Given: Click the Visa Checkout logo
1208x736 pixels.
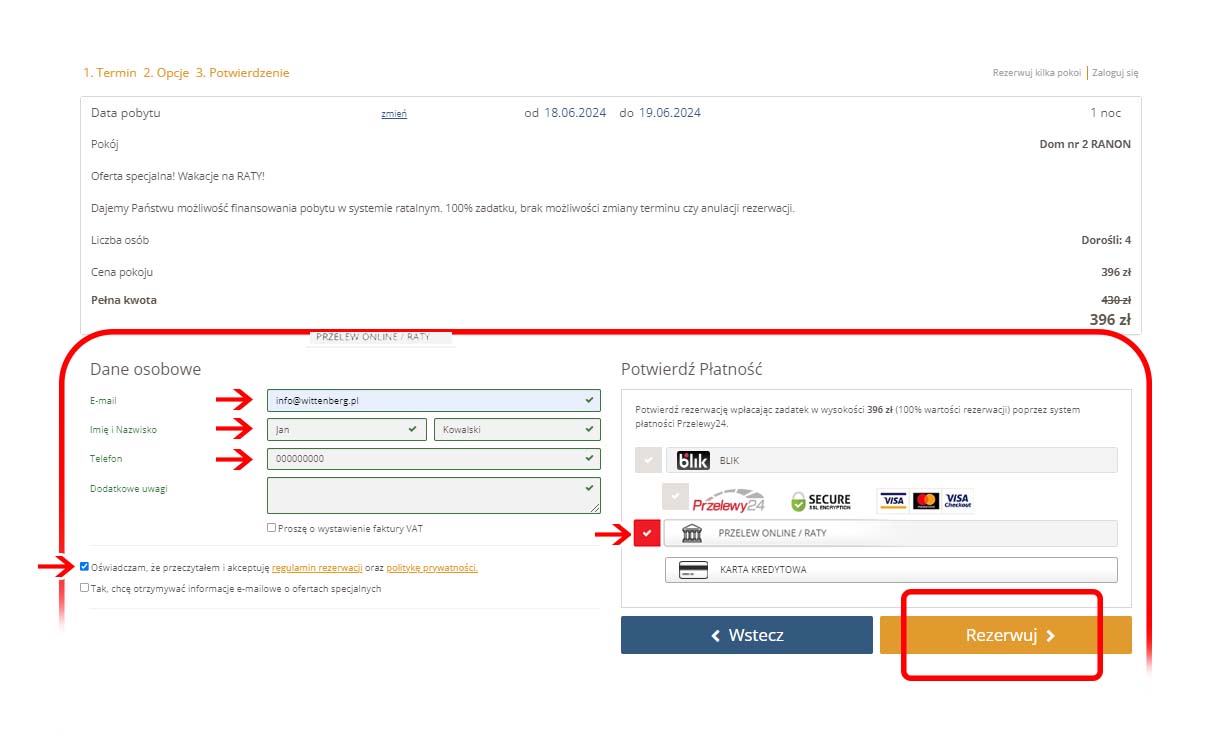Looking at the screenshot, I should click(x=957, y=500).
